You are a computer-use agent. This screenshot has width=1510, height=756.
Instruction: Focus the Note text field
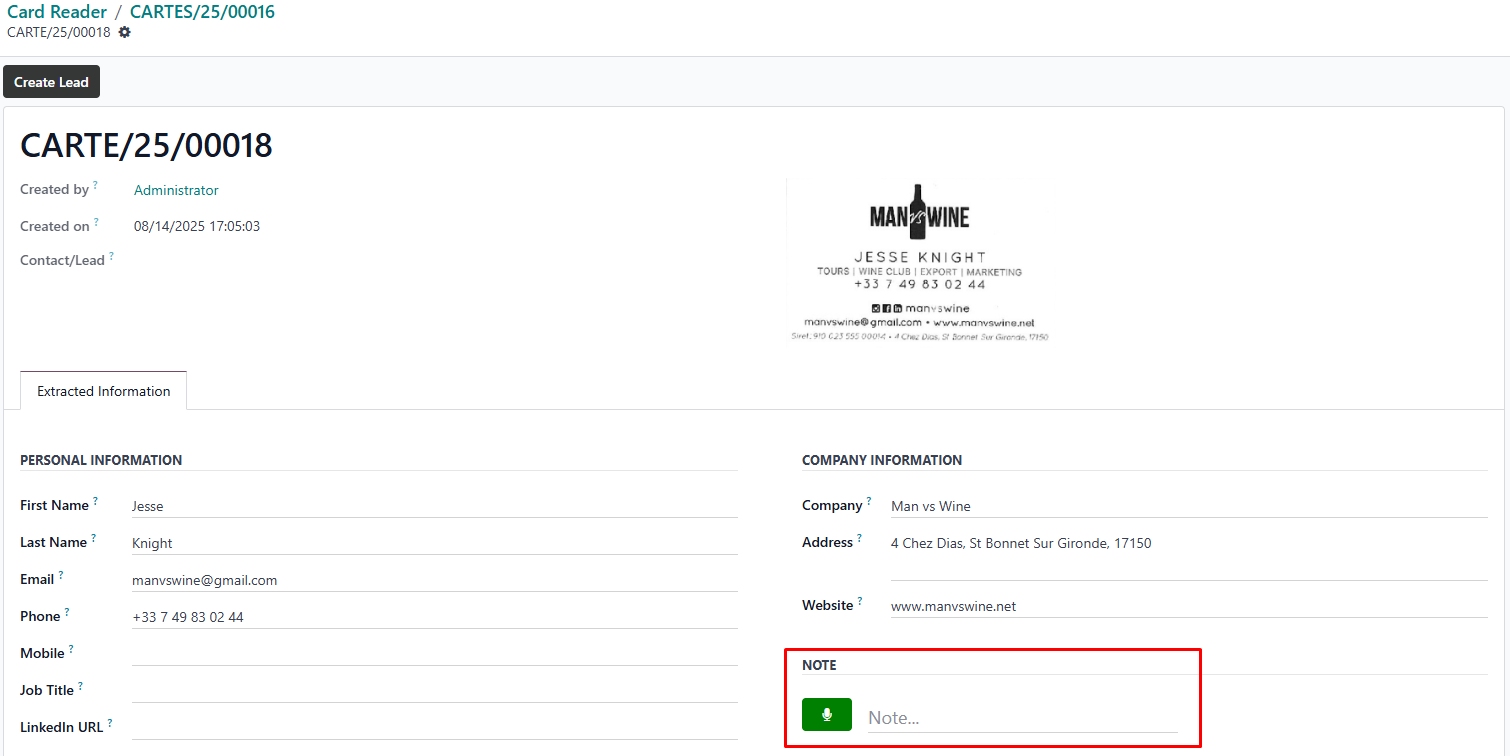click(x=1021, y=718)
